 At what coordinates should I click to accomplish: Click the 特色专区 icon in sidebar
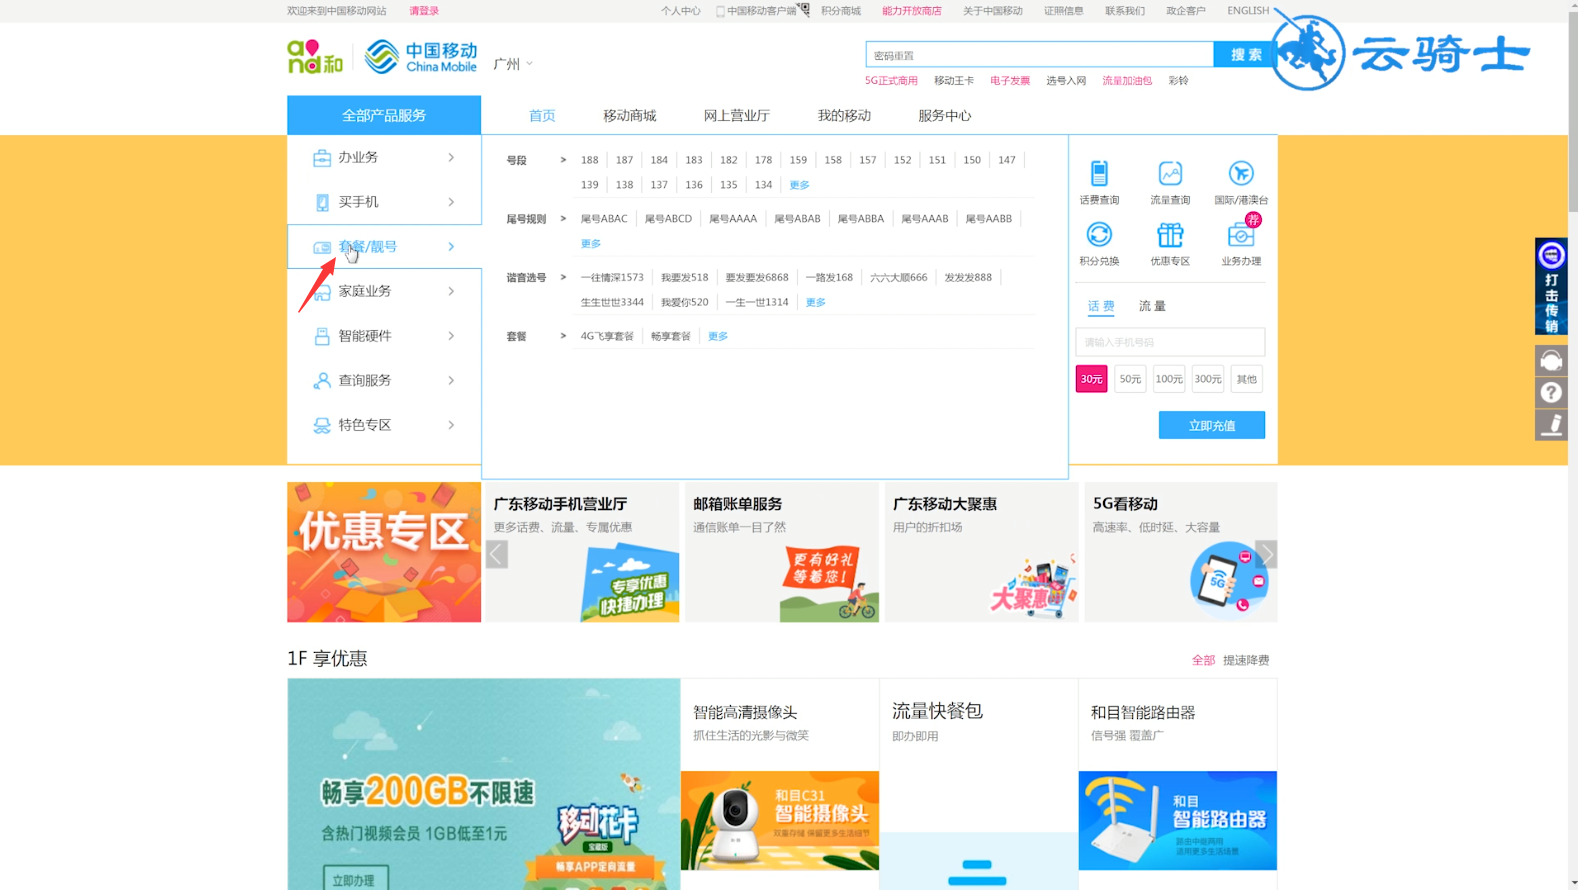tap(322, 425)
